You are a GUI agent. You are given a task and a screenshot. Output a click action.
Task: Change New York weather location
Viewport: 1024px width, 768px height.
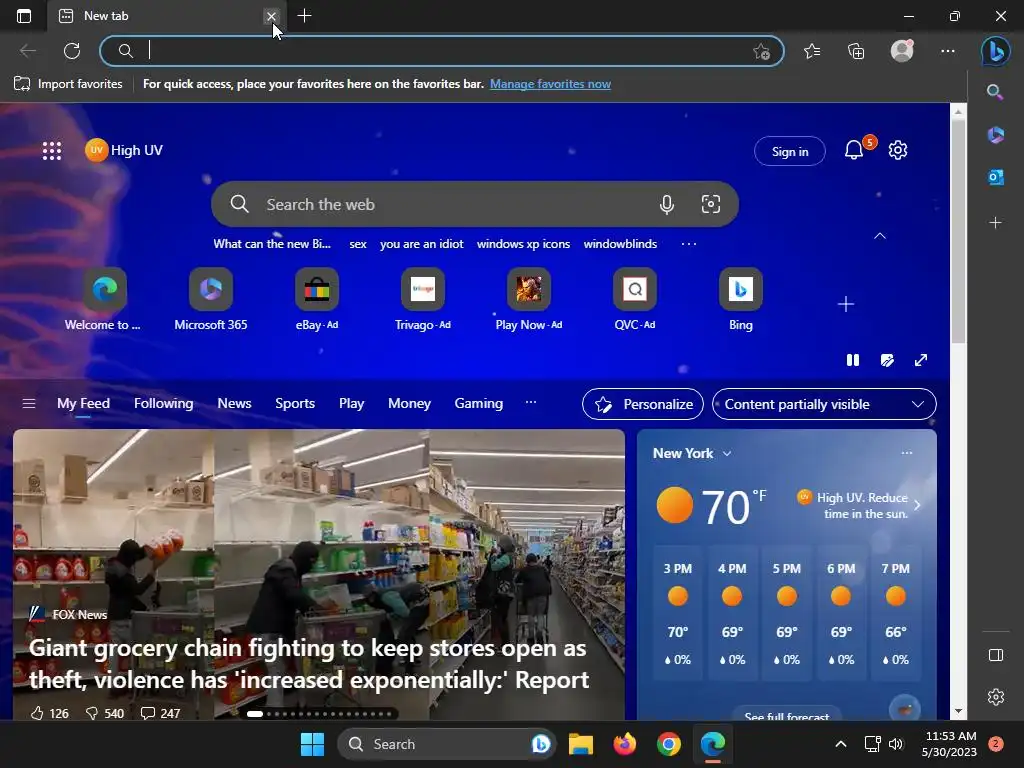[692, 453]
